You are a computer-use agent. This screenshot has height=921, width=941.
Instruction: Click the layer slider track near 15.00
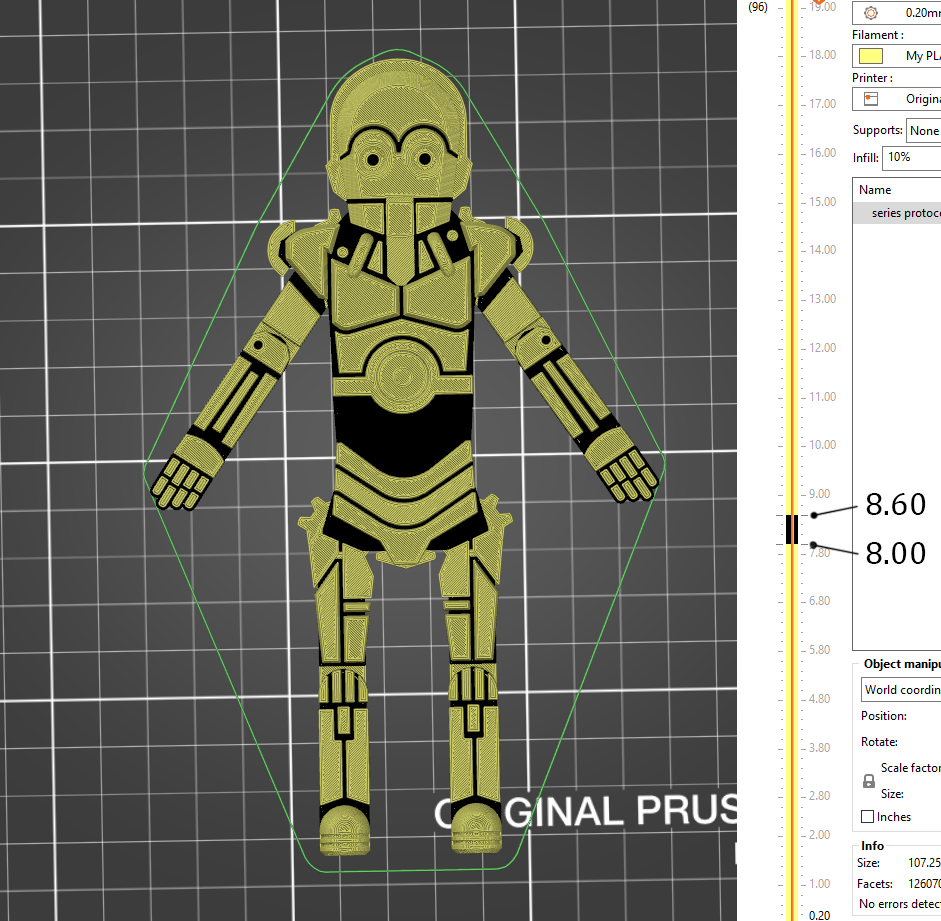click(x=792, y=202)
